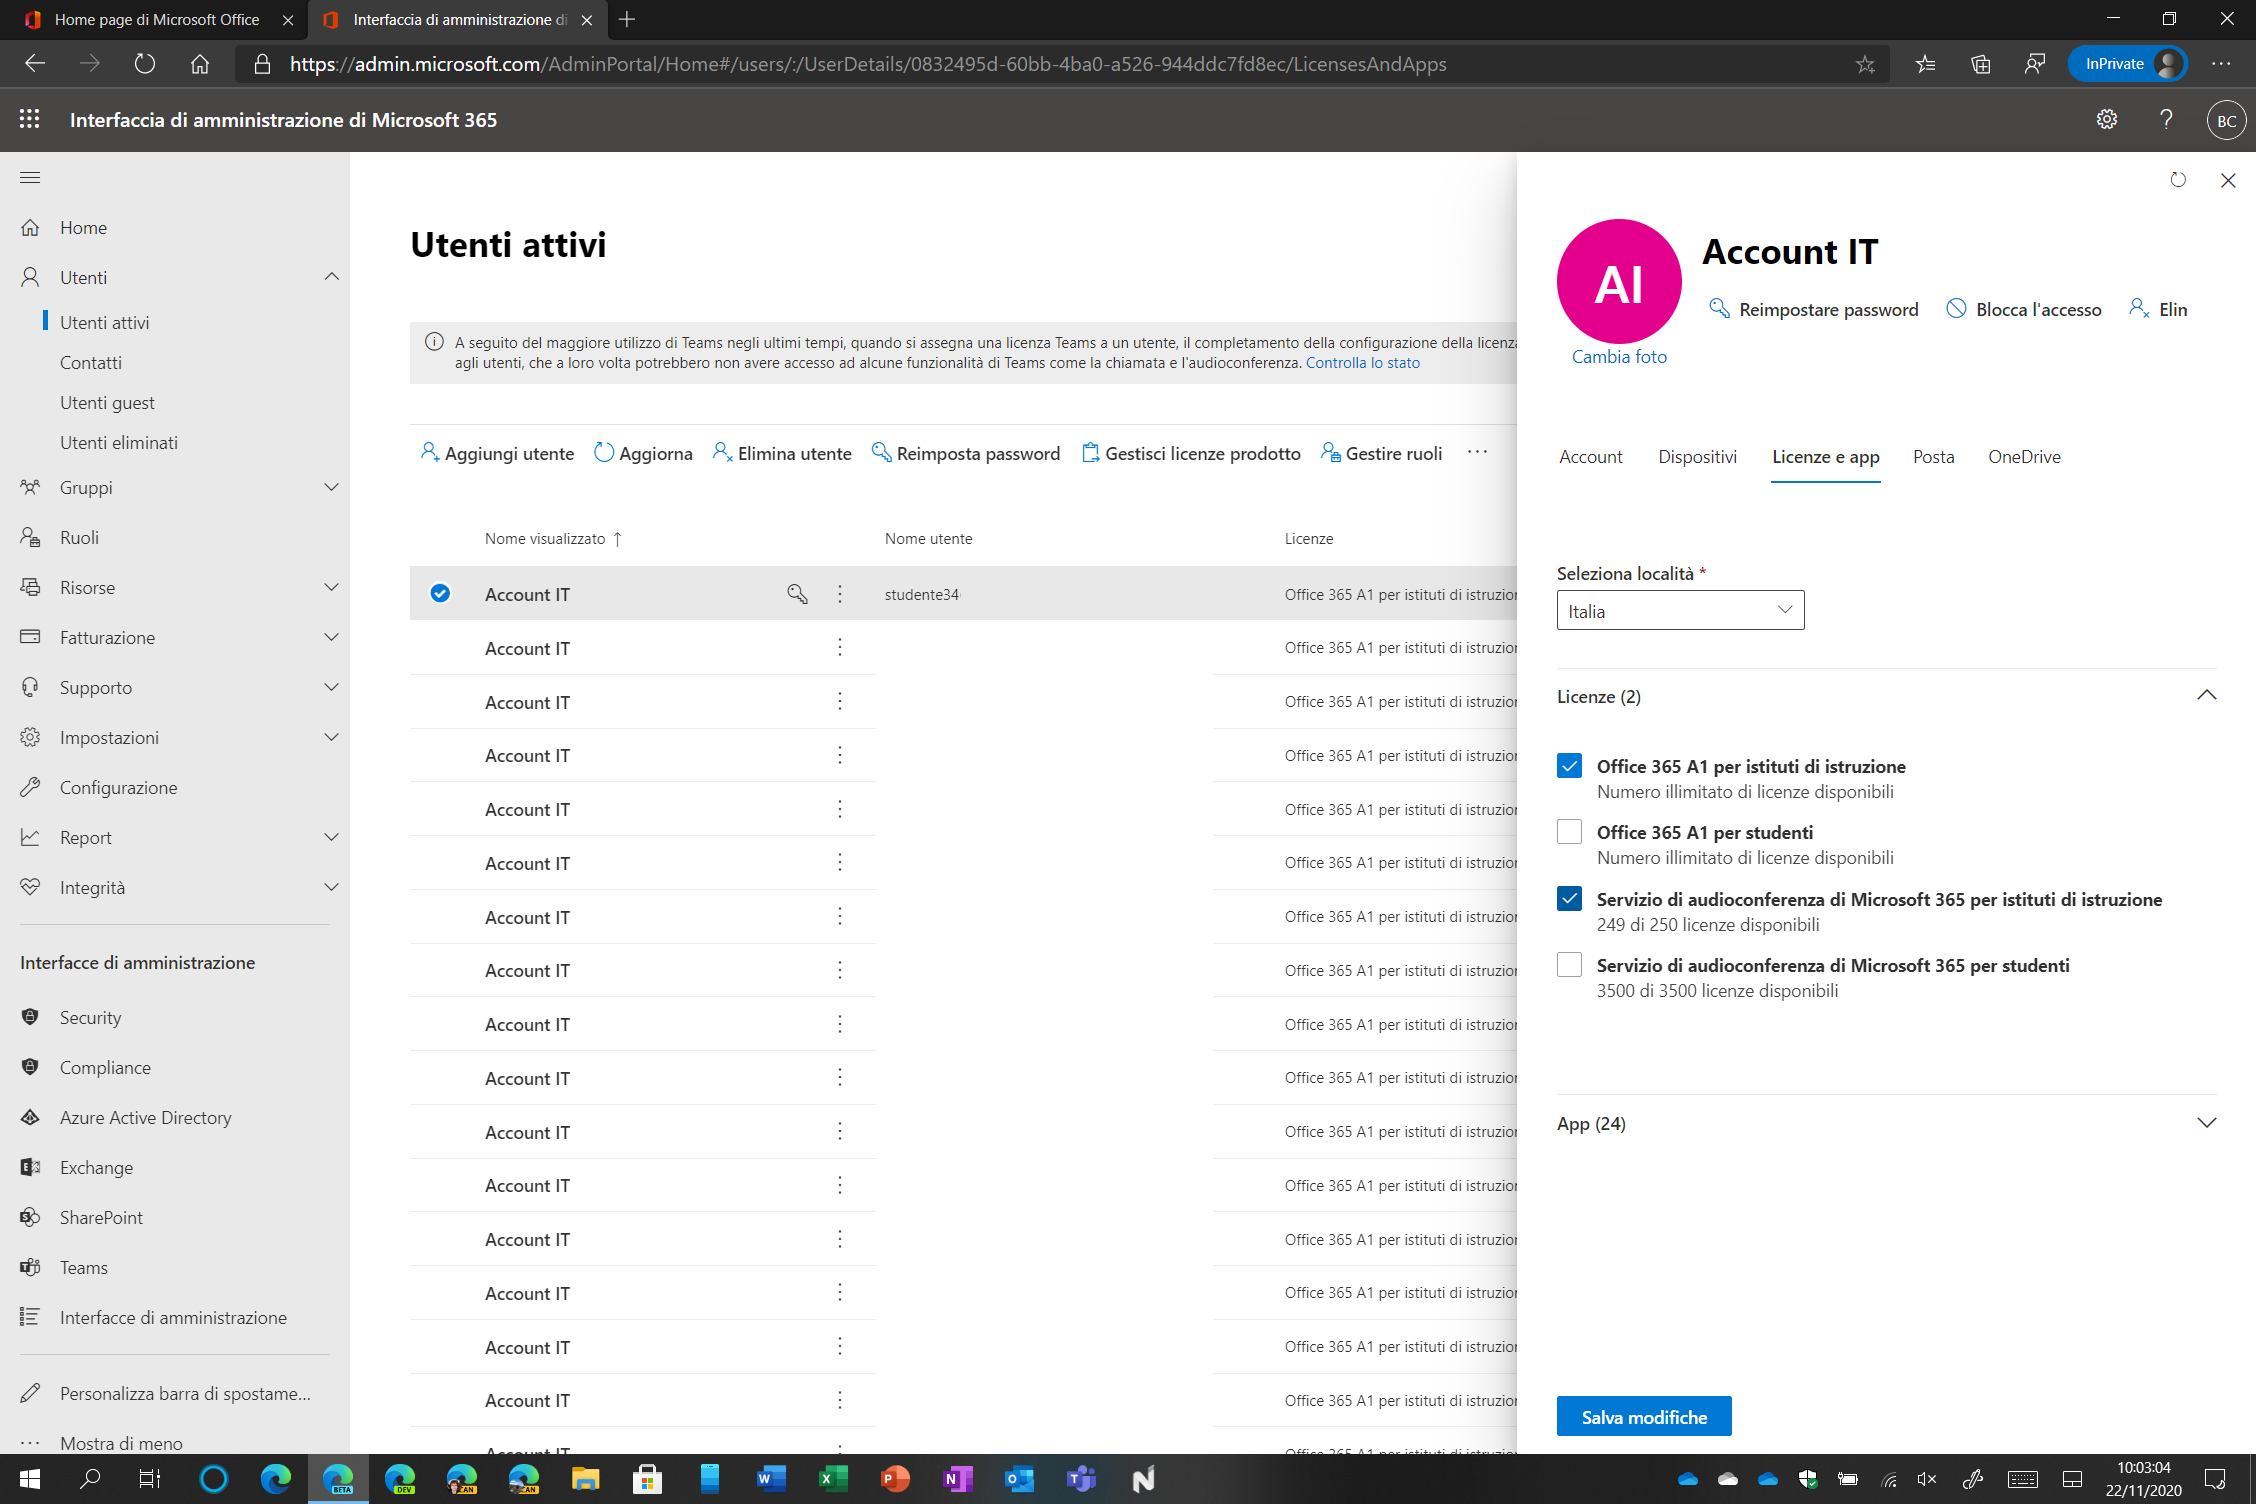Click the info icon in Teams notice
Screen dimensions: 2256x1504
click(x=434, y=342)
